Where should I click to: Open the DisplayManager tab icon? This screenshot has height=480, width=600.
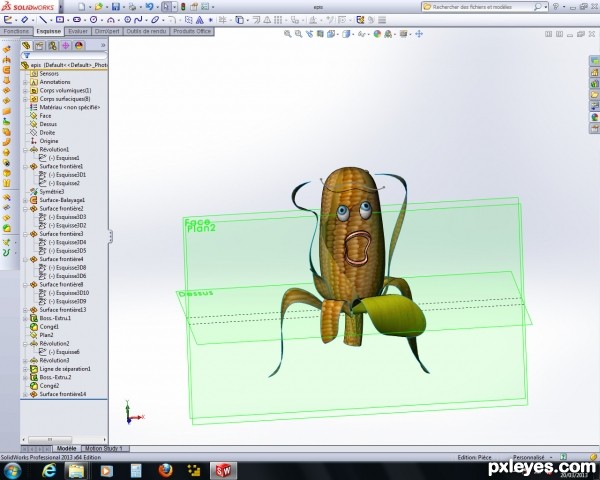[x=78, y=46]
